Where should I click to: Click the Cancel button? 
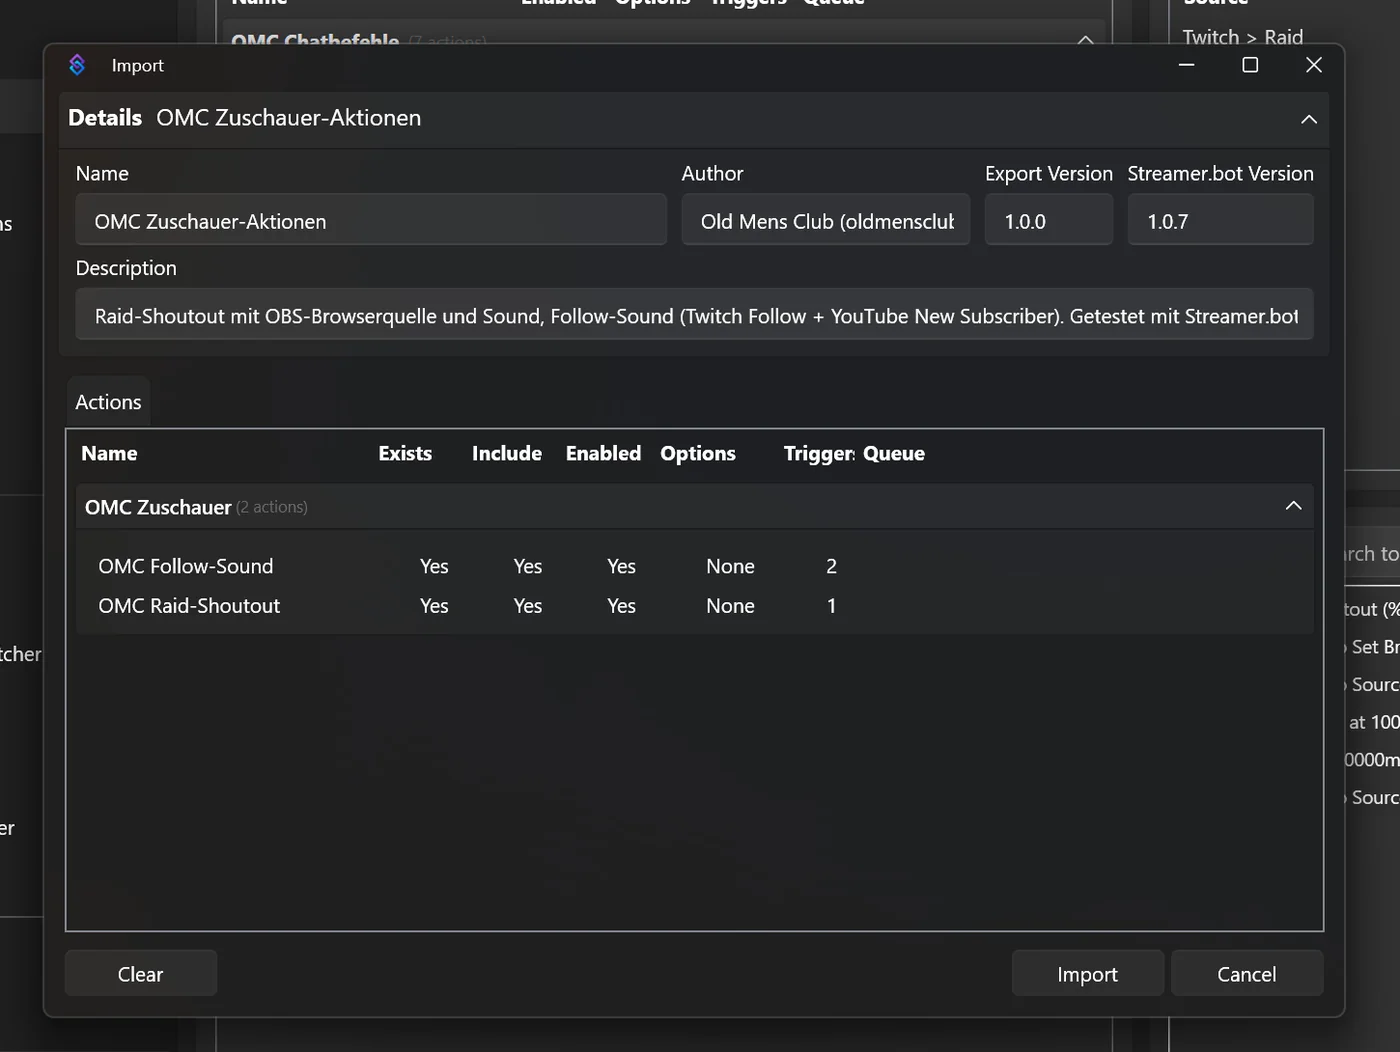pos(1247,974)
